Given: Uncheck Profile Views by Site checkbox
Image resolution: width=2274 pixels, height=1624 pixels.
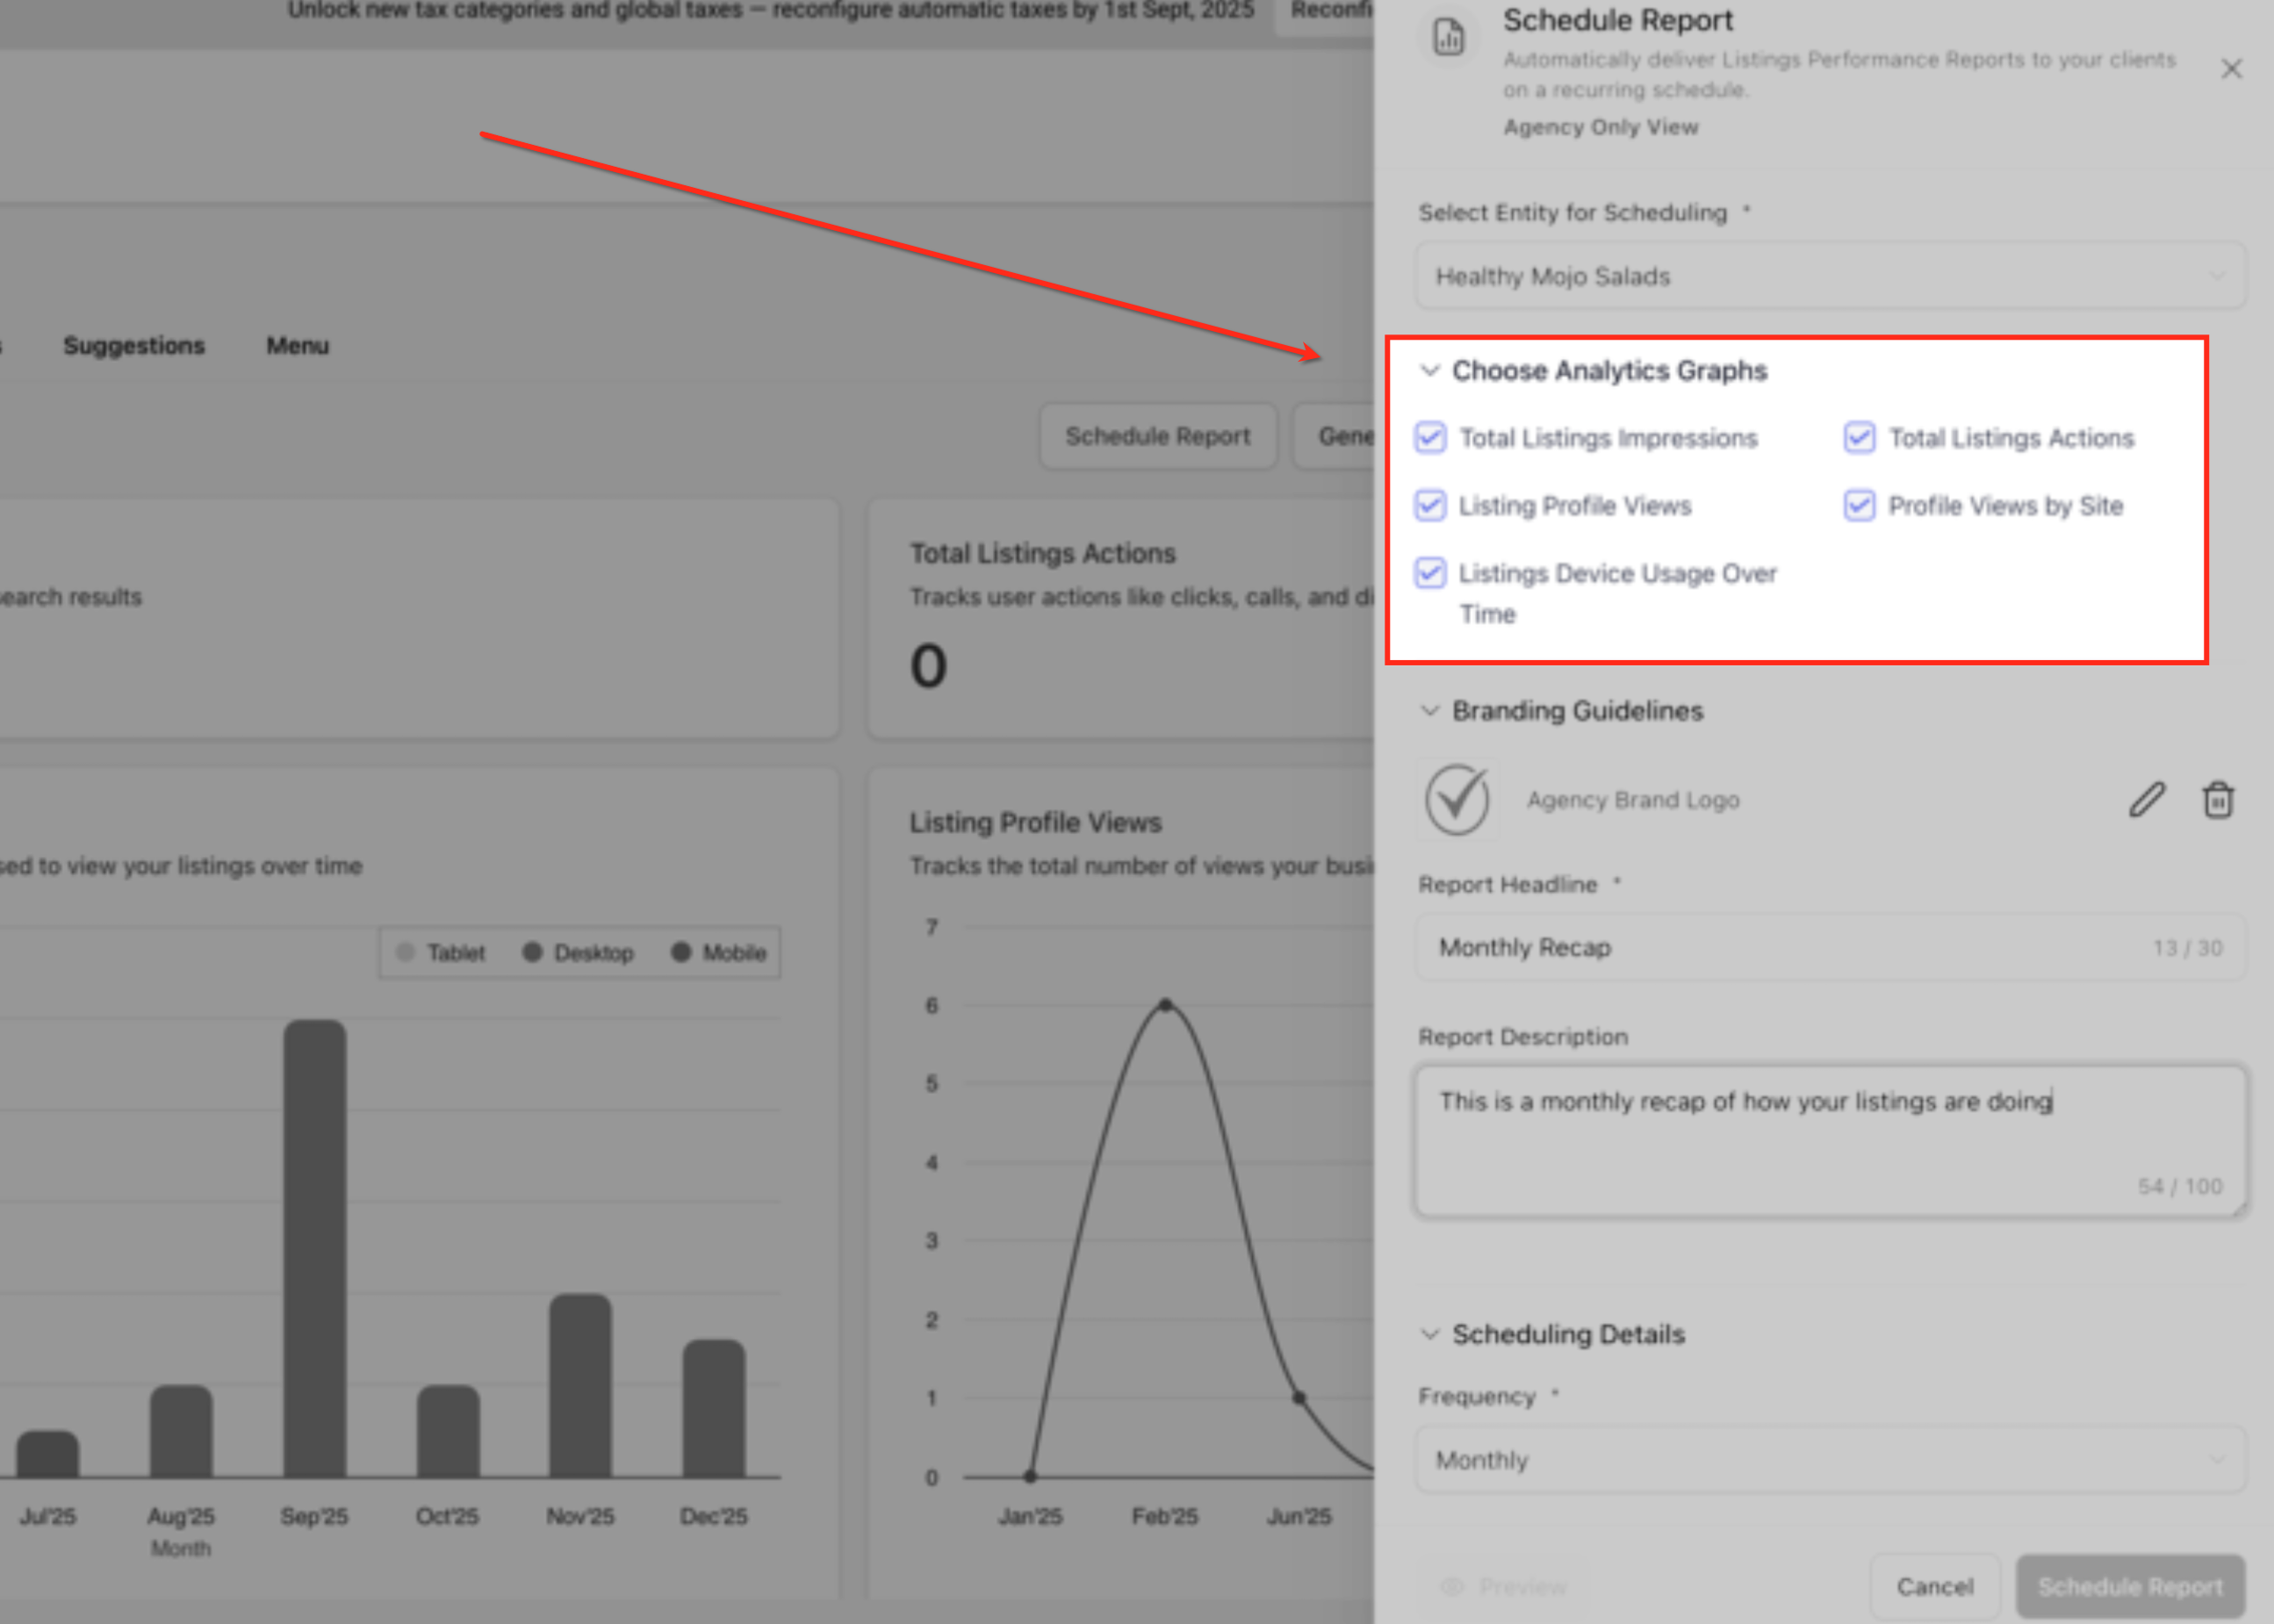Looking at the screenshot, I should click(x=1859, y=506).
